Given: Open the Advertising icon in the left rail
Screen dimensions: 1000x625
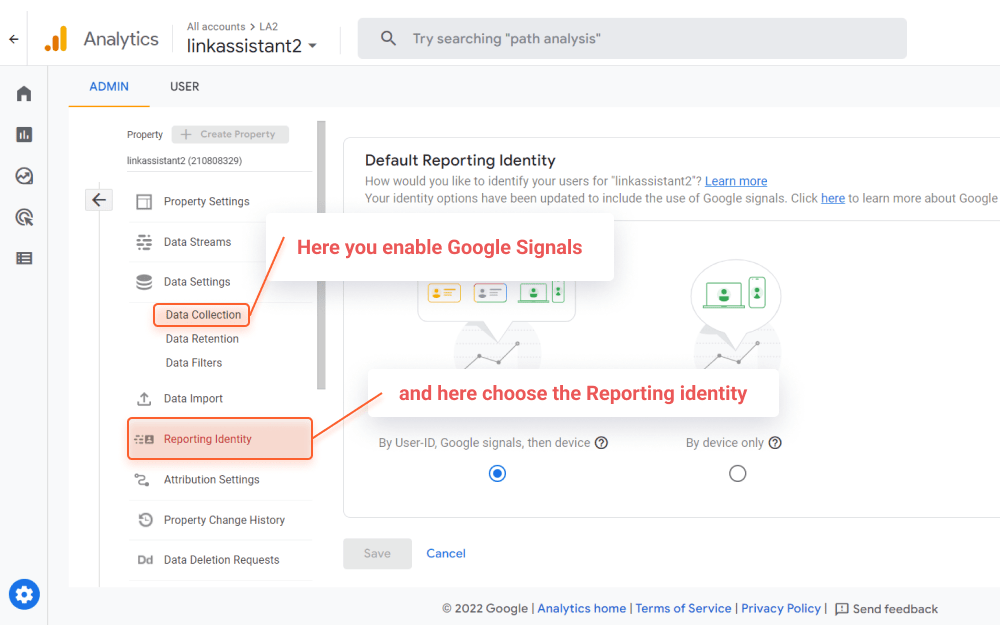Looking at the screenshot, I should [24, 217].
